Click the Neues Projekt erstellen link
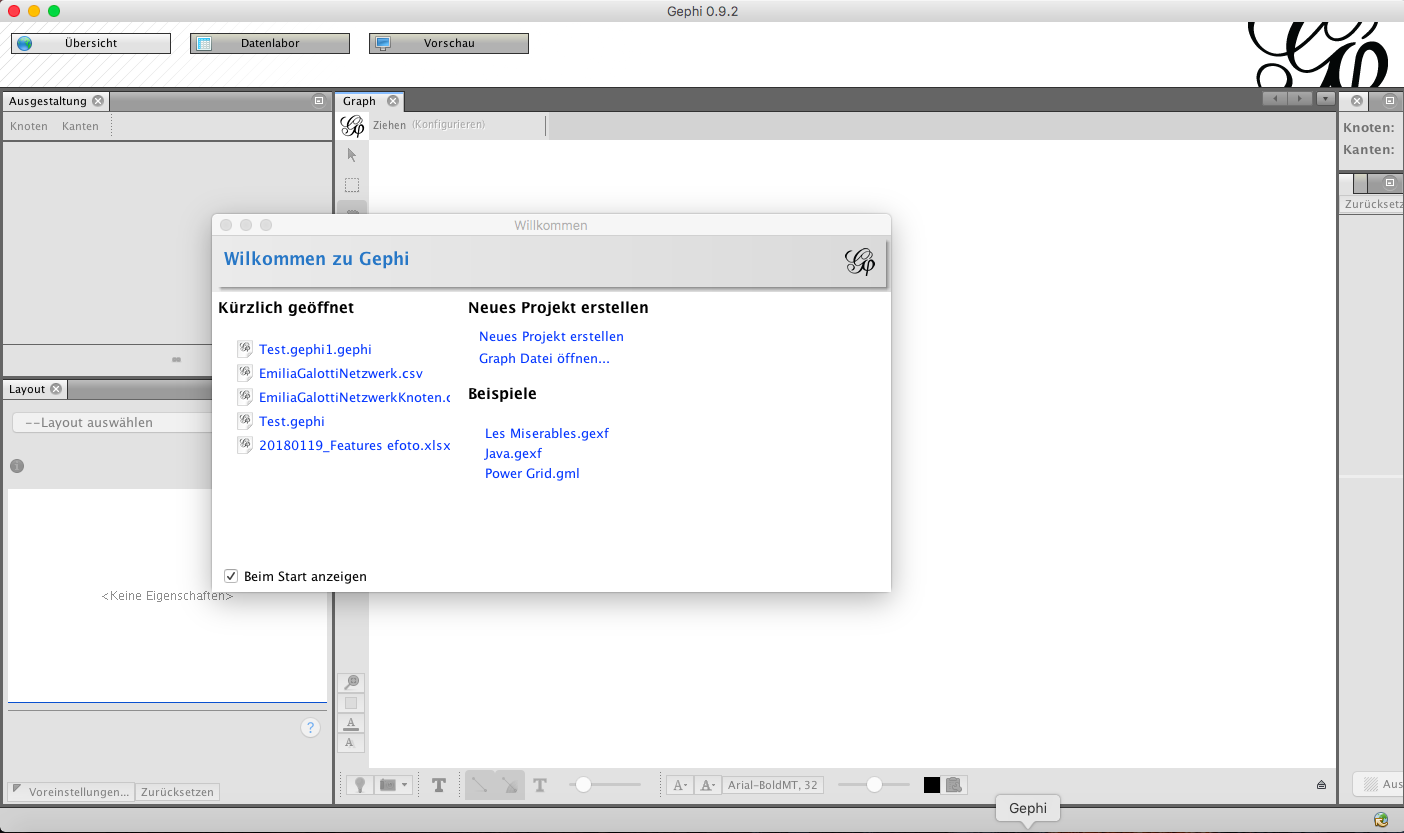This screenshot has height=833, width=1404. tap(551, 337)
